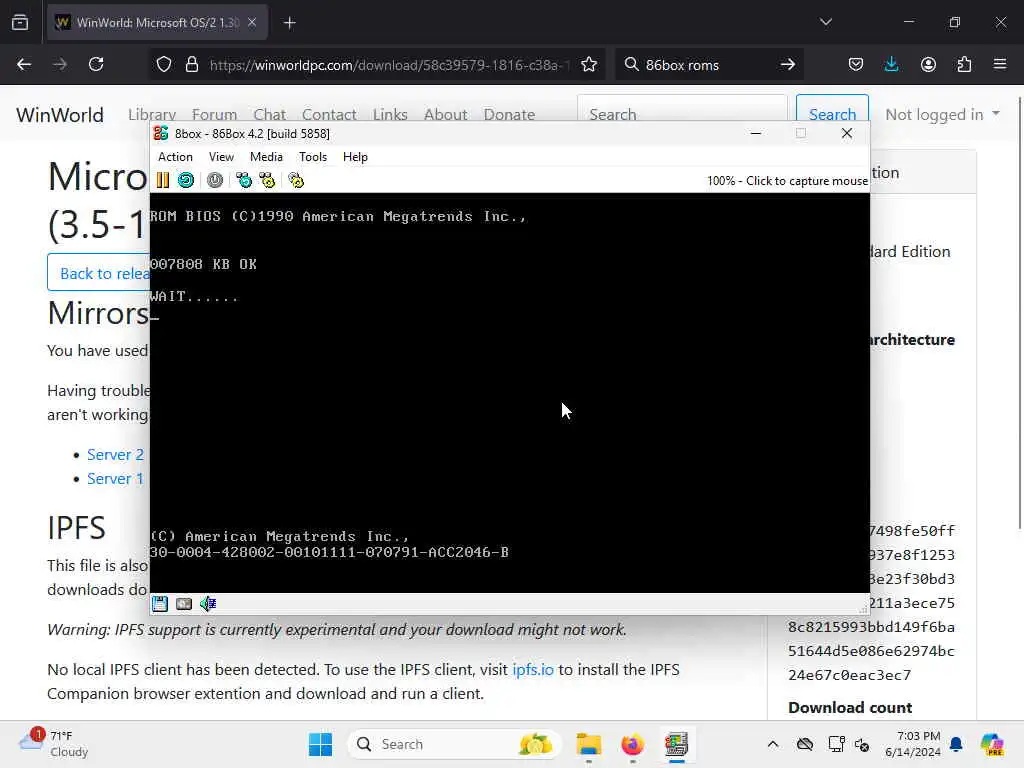
Task: Open Firefox from the taskbar
Action: [x=632, y=744]
